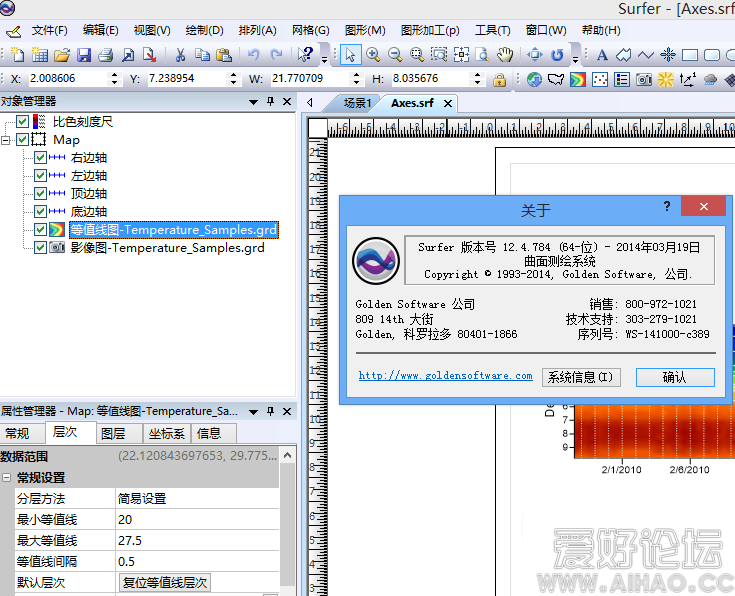Click the Zoom Out magnifier icon
This screenshot has height=596, width=735.
point(395,55)
